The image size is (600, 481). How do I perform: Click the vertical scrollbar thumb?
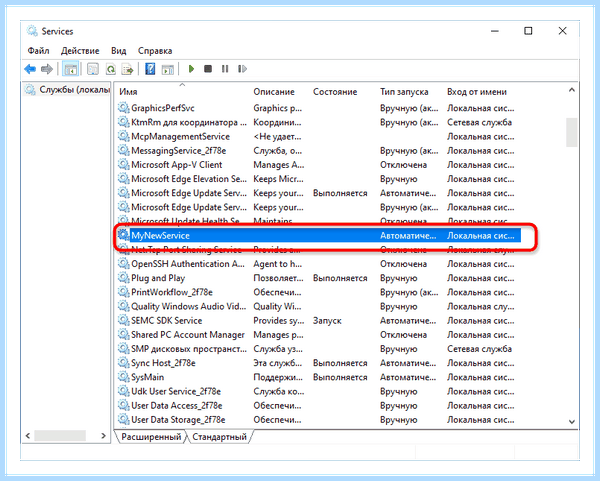pos(572,132)
